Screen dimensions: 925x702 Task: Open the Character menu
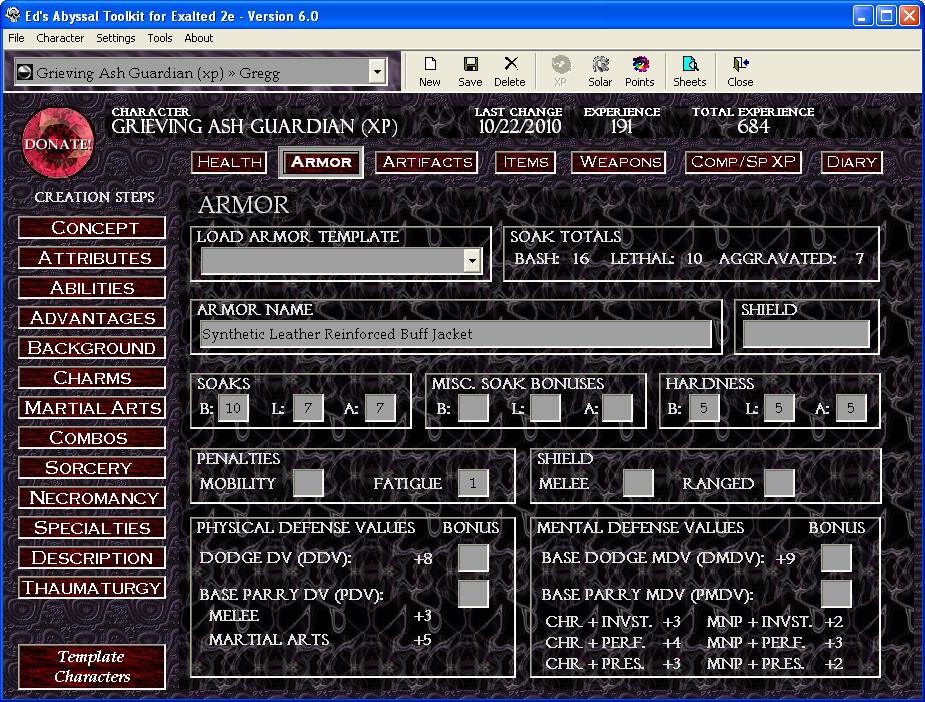pos(60,38)
